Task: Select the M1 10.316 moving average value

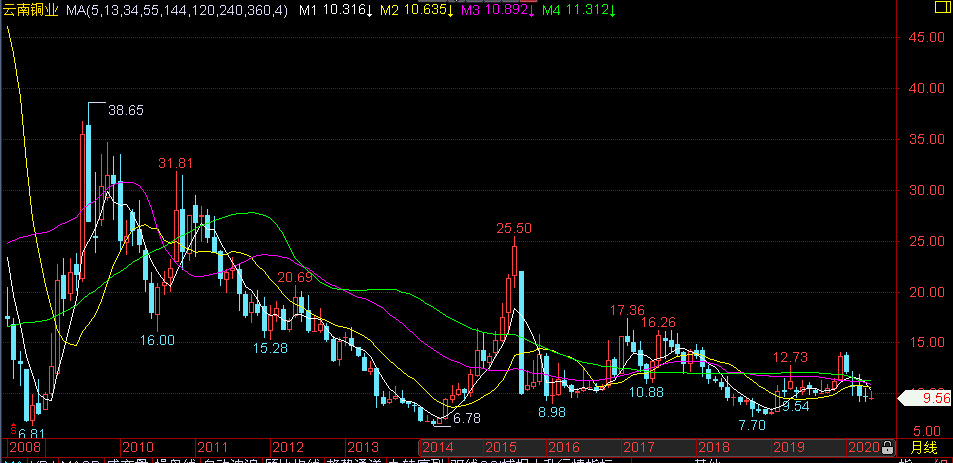Action: coord(336,10)
